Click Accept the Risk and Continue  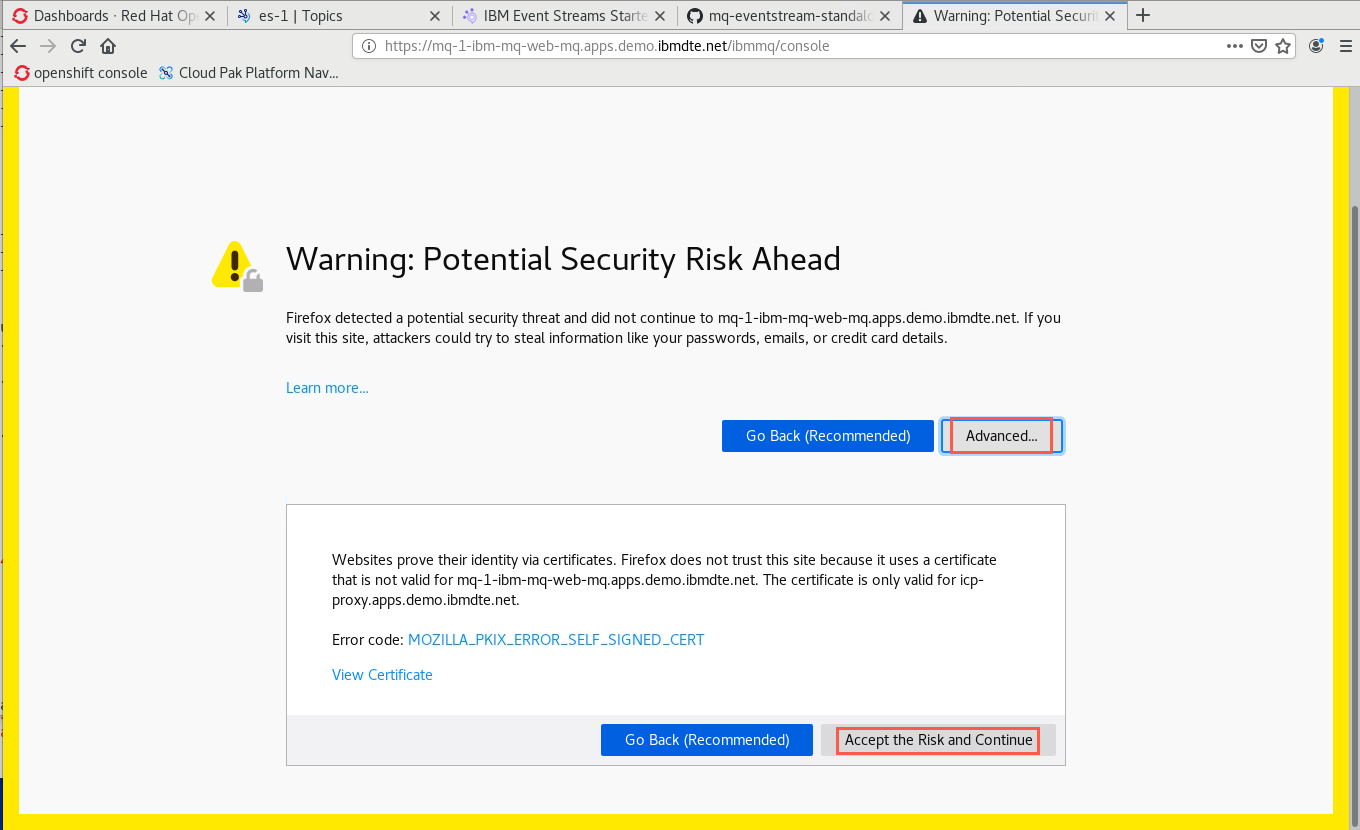click(x=938, y=740)
